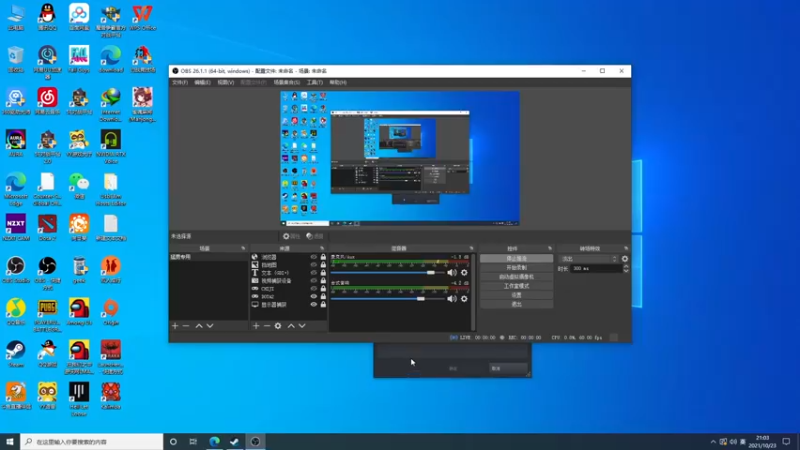The width and height of the screenshot is (800, 450).
Task: Open WPS Office desktop shortcut
Action: (x=142, y=17)
